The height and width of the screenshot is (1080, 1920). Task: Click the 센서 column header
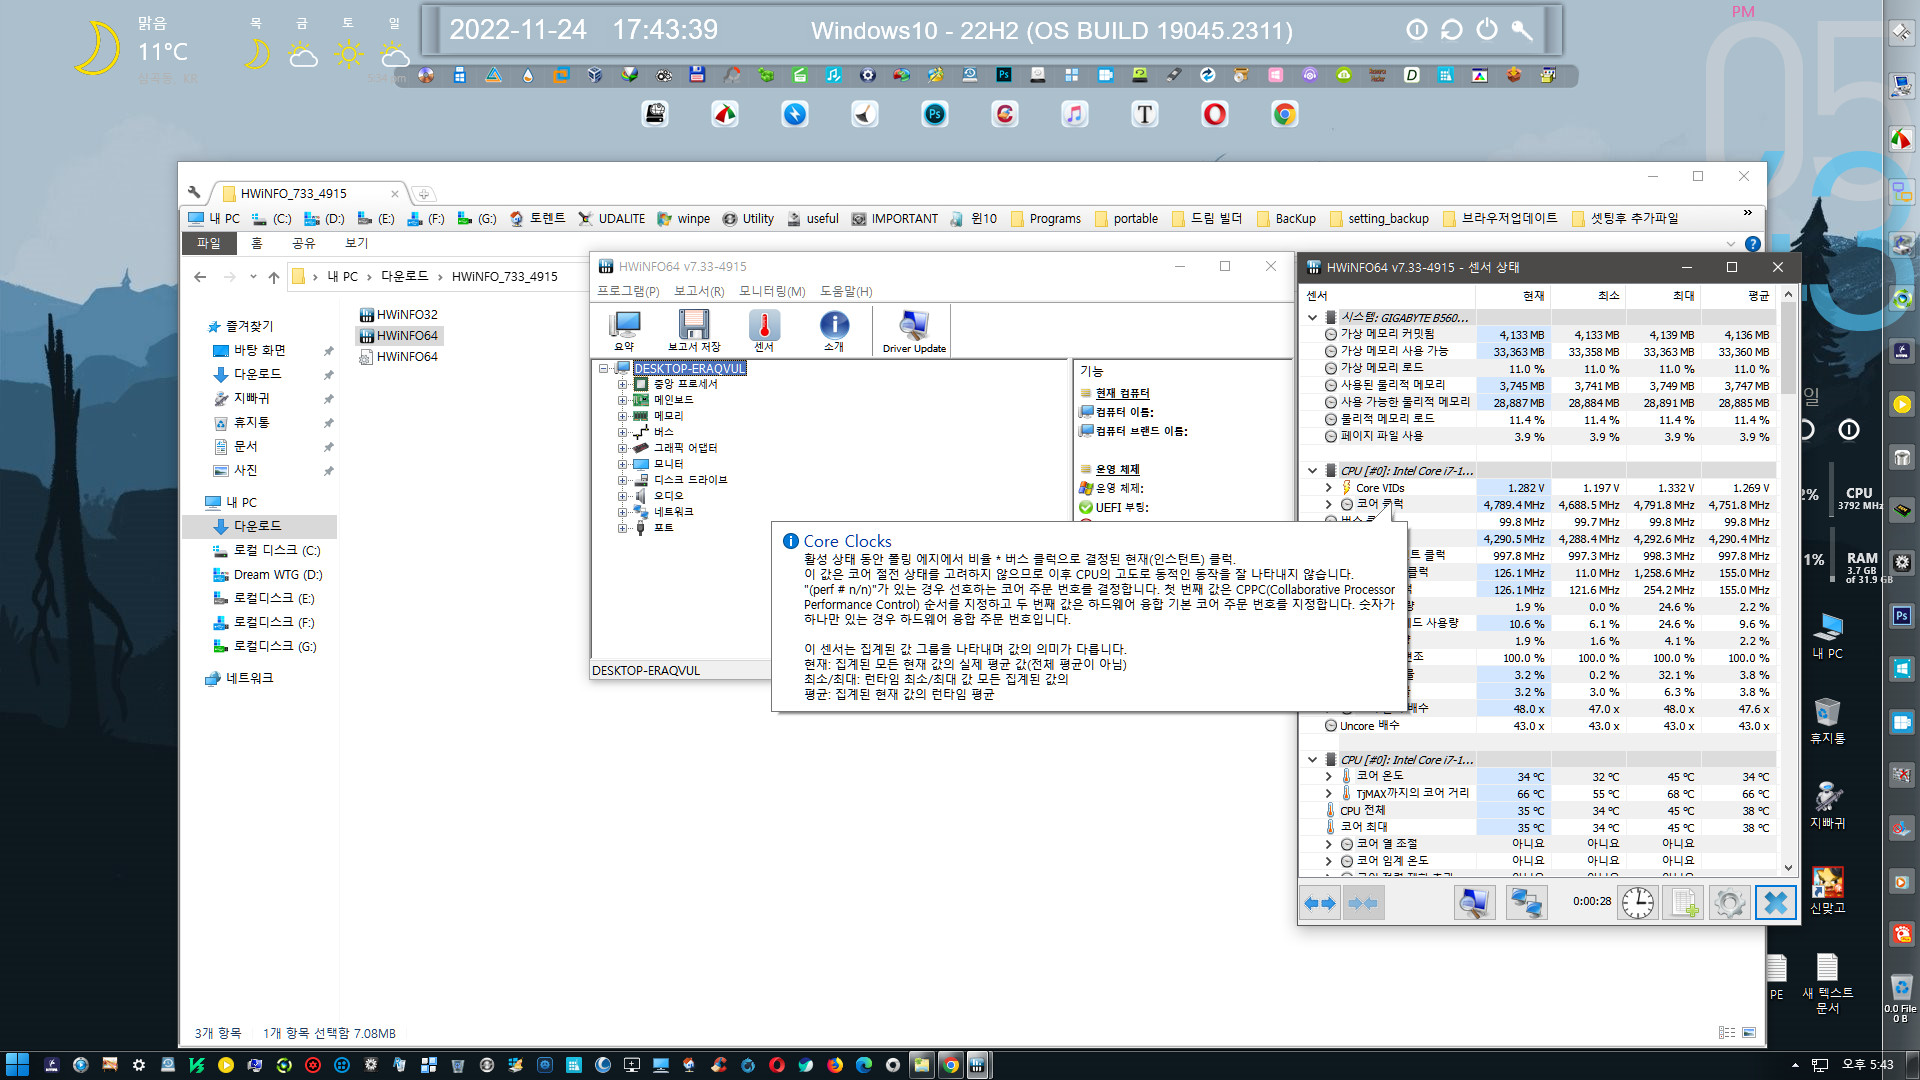(x=1386, y=295)
